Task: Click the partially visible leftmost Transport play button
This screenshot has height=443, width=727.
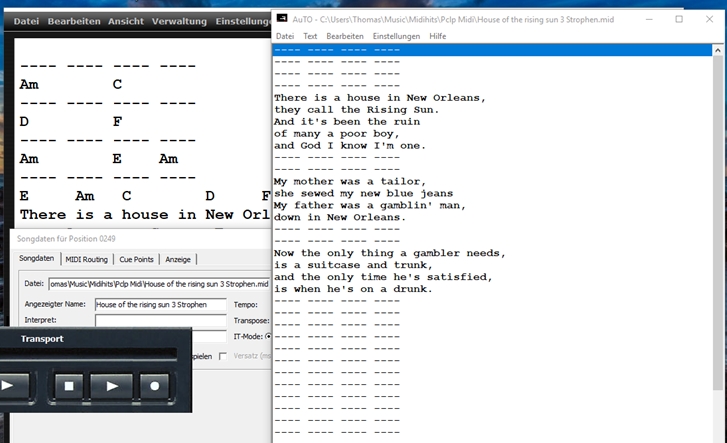Action: 14,386
